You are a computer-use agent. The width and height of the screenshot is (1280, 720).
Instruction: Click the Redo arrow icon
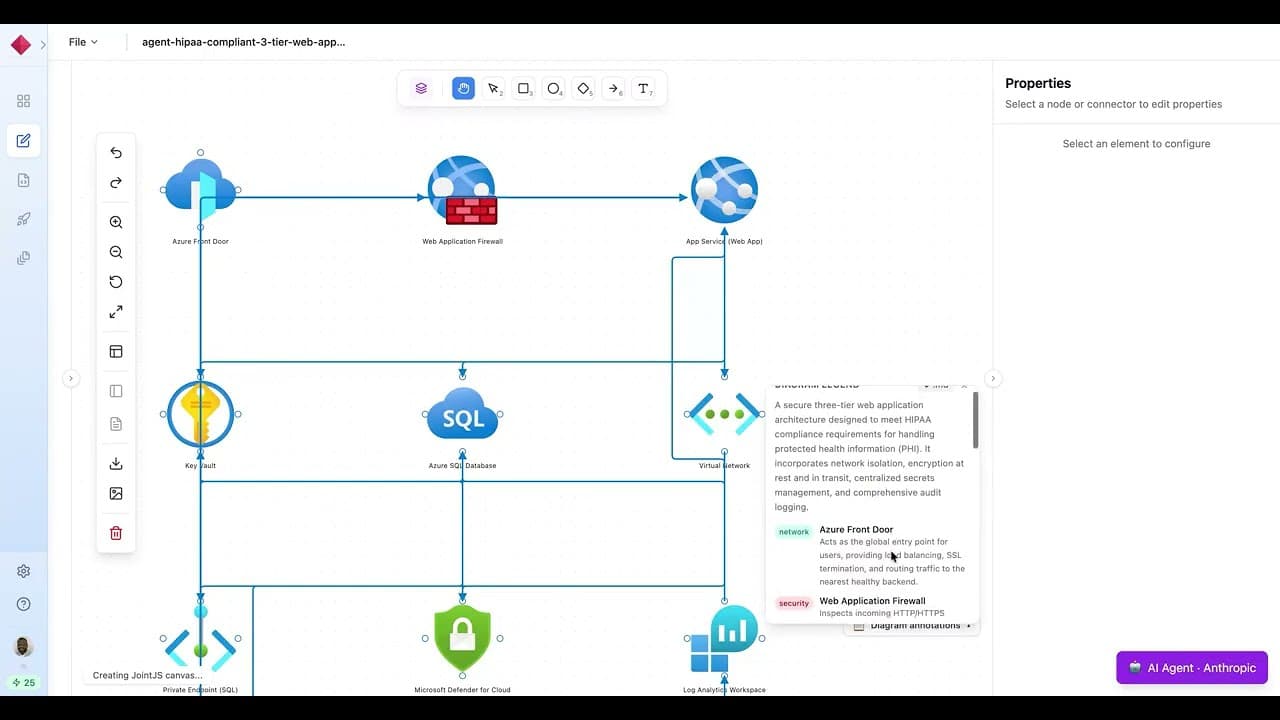click(115, 182)
